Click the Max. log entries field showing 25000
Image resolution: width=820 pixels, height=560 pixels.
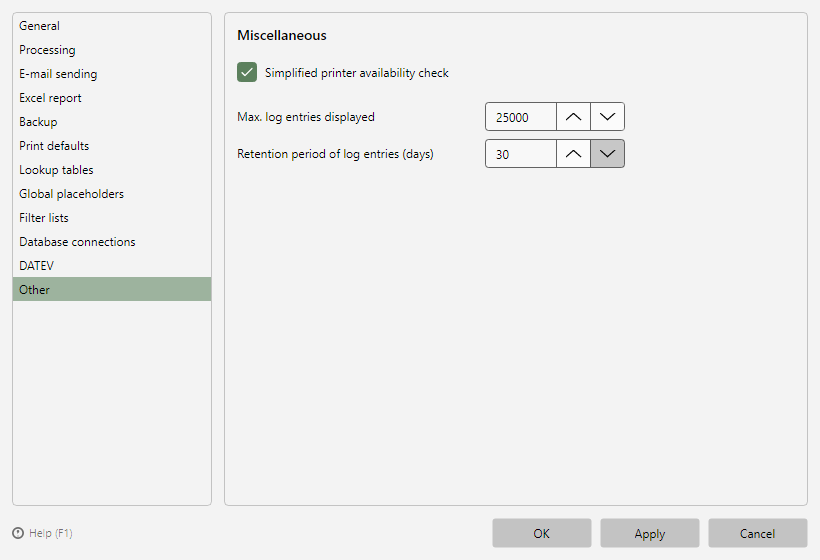[x=521, y=117]
